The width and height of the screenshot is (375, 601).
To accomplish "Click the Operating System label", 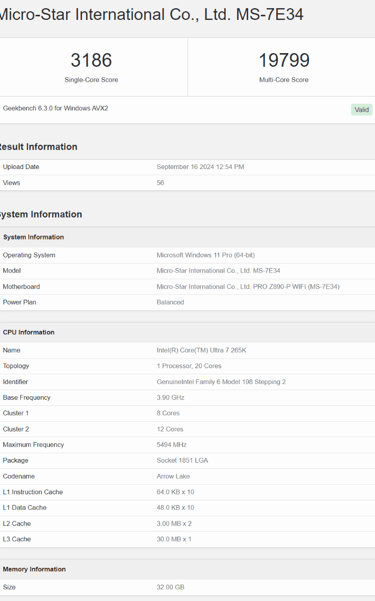I will point(29,255).
